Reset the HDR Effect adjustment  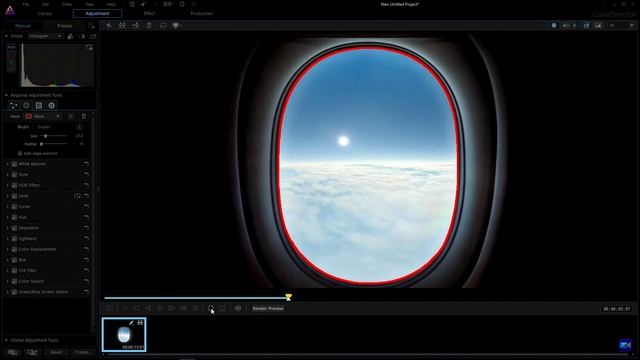click(x=86, y=185)
